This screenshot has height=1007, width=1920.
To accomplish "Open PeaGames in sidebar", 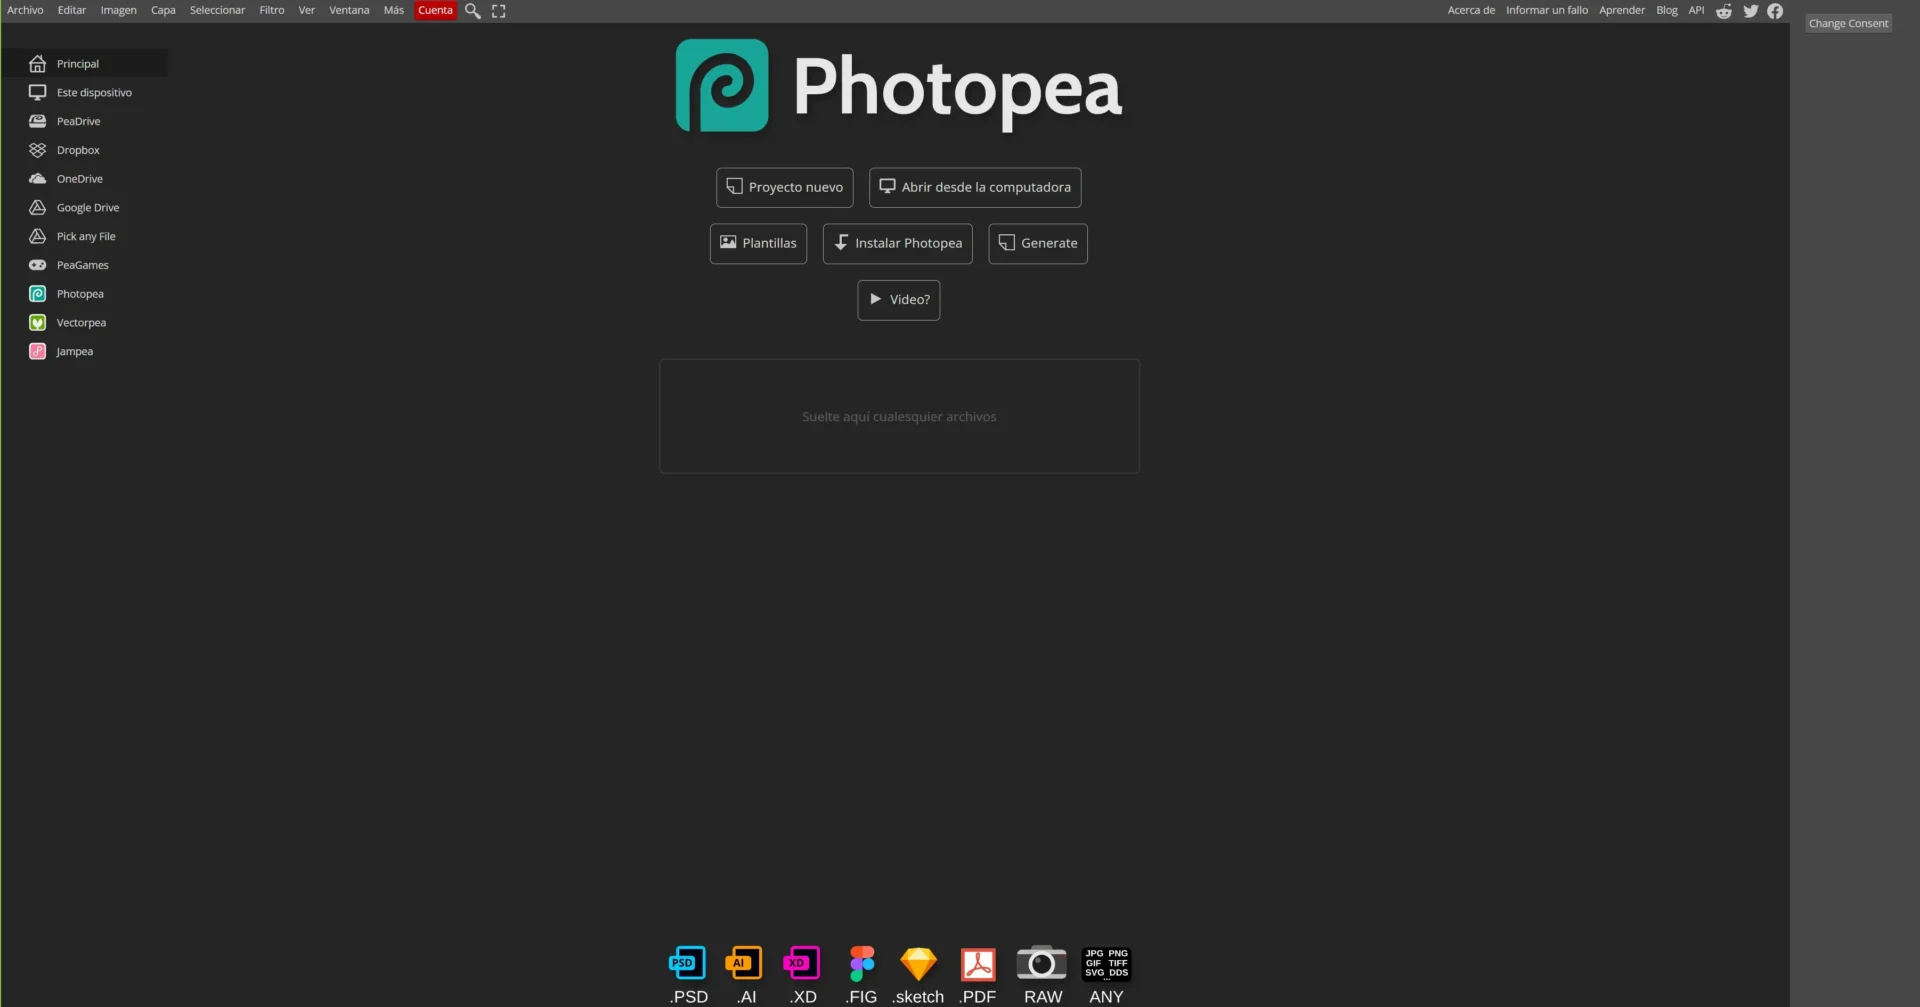I will (84, 266).
